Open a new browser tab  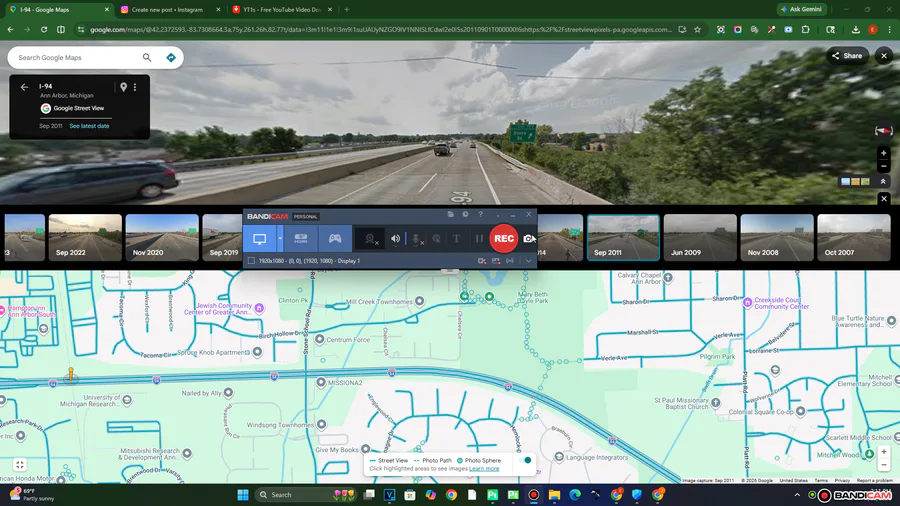coord(347,10)
